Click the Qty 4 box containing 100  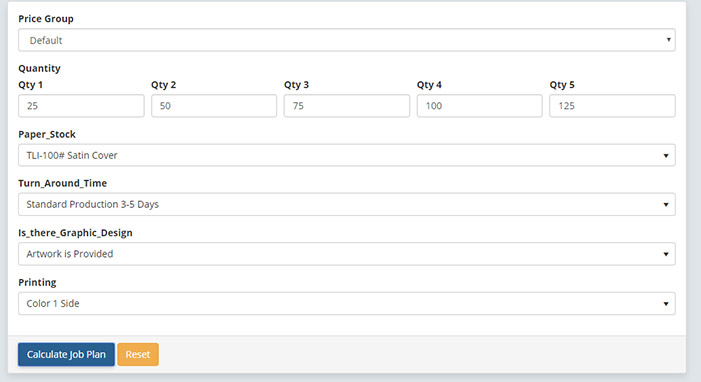[479, 106]
